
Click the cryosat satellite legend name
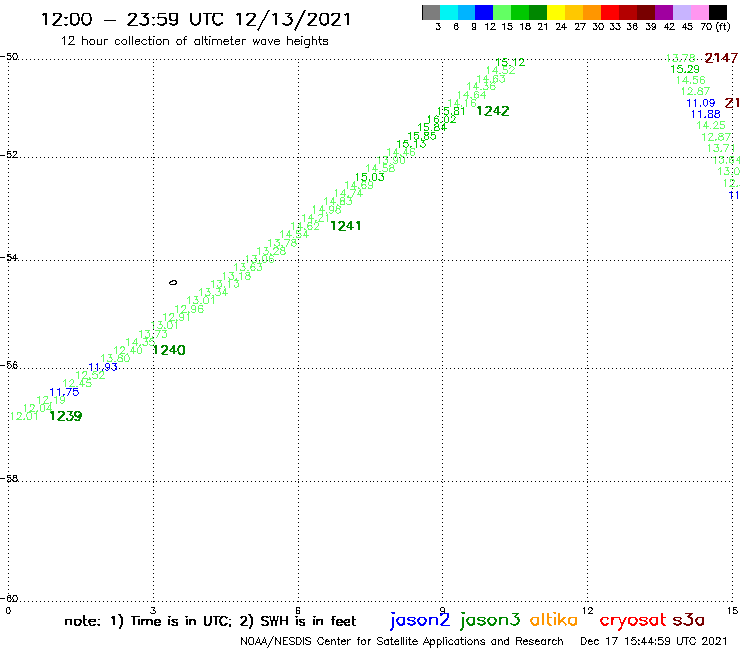633,621
